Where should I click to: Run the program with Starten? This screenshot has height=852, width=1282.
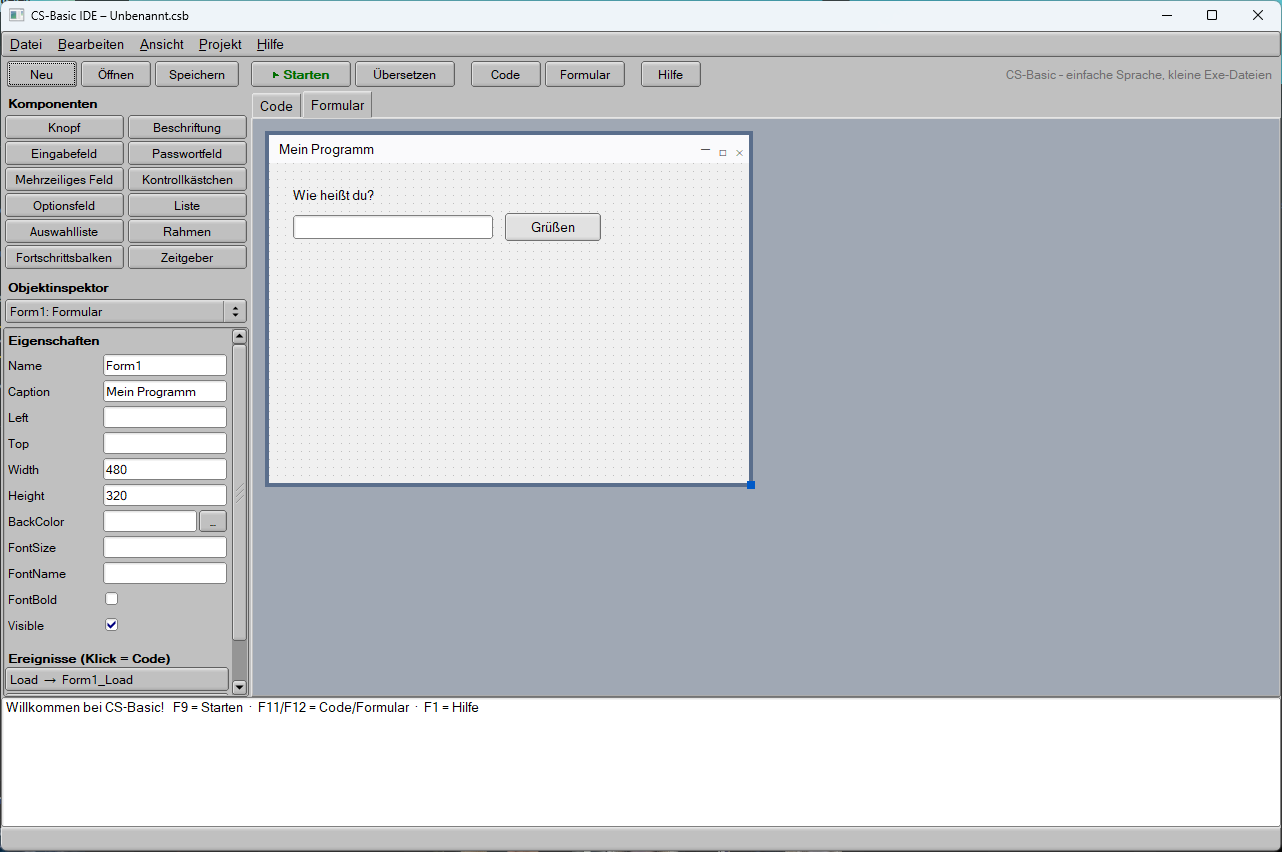(x=301, y=75)
